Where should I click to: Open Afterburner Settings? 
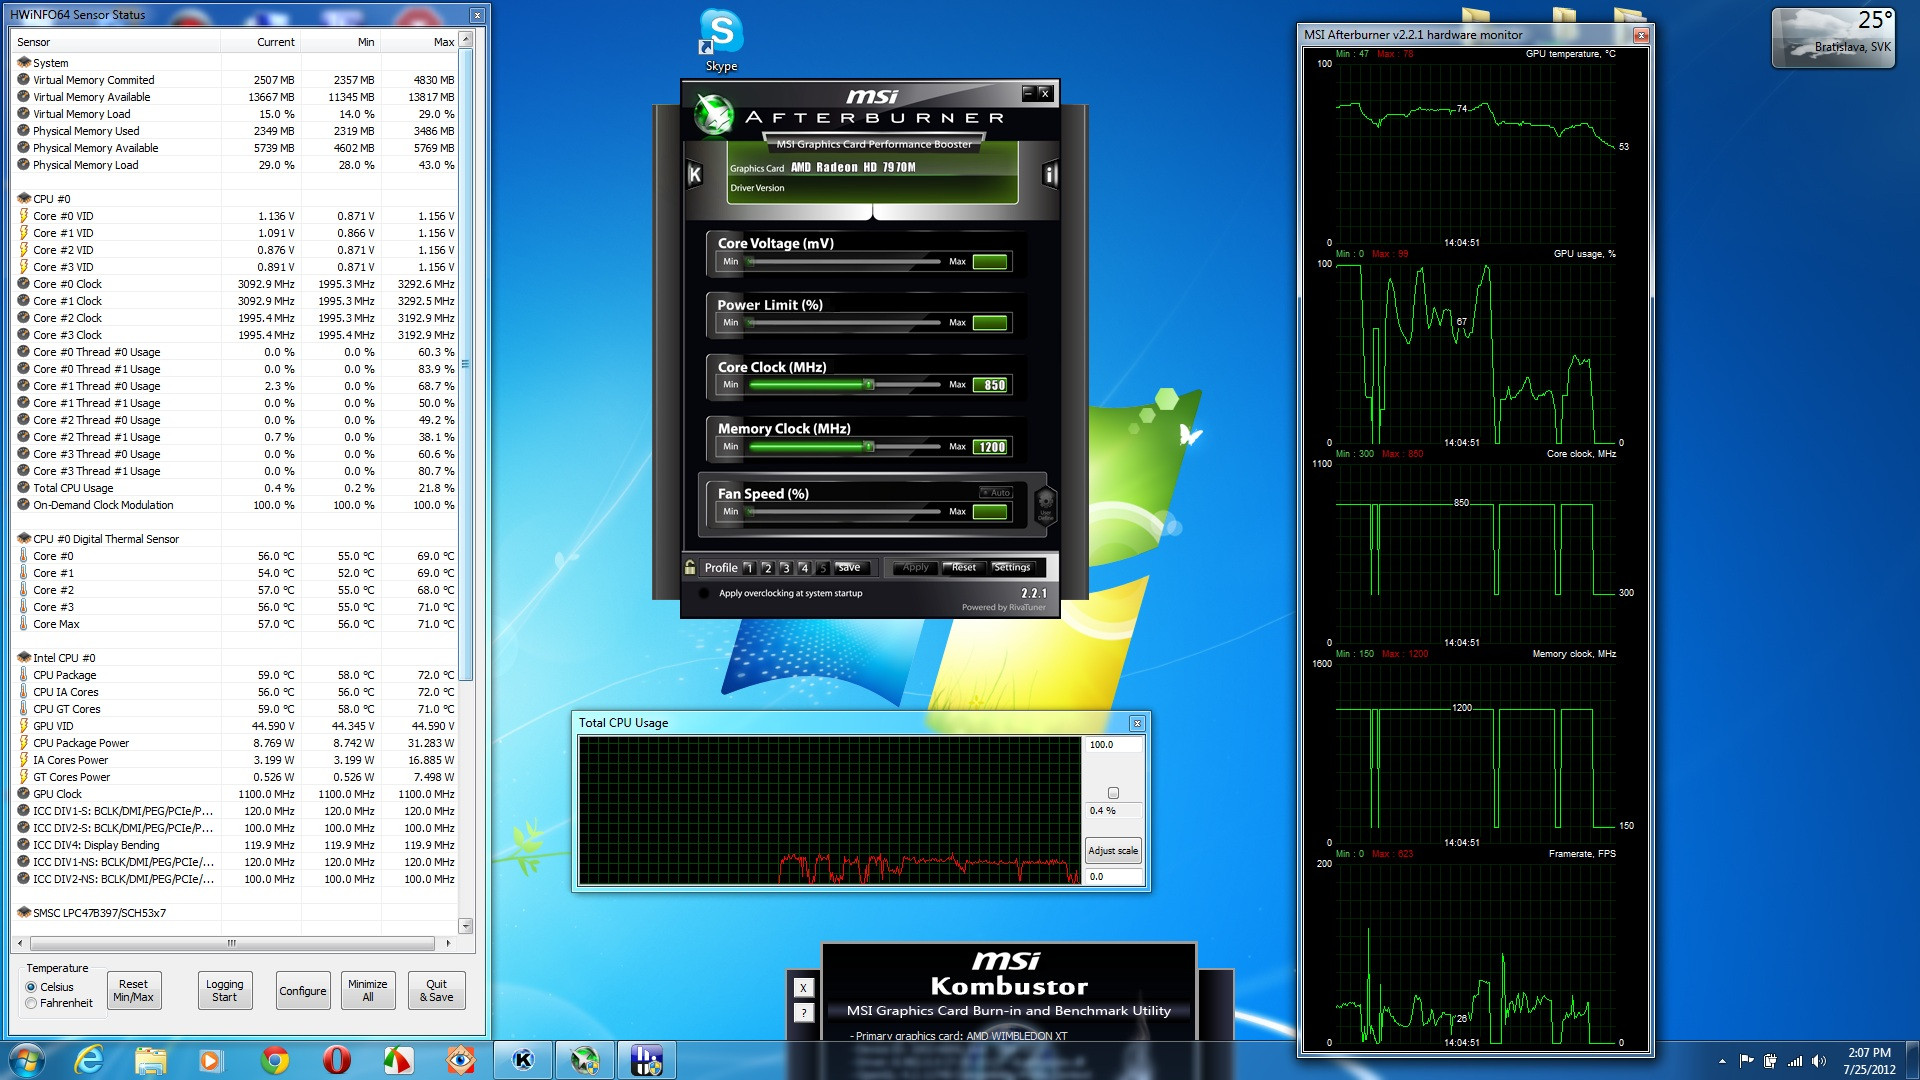coord(1012,567)
